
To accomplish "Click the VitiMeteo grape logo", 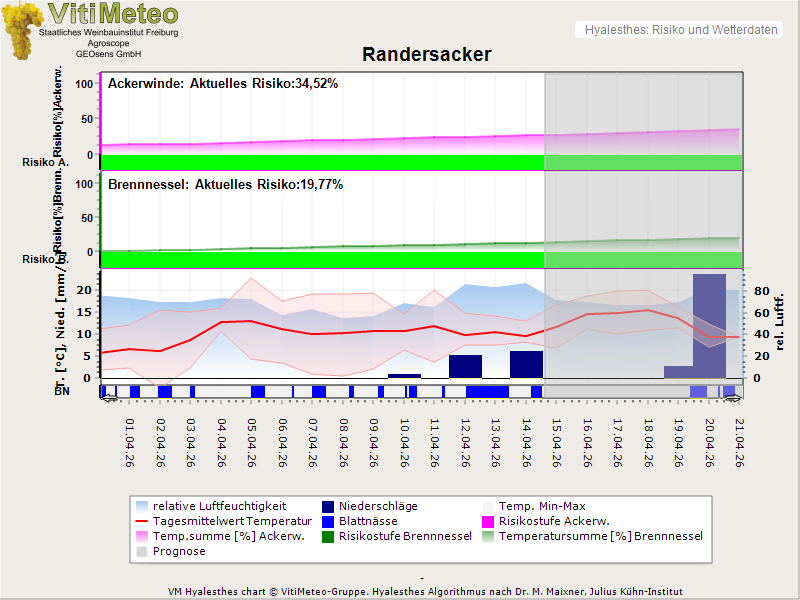I will click(x=22, y=30).
